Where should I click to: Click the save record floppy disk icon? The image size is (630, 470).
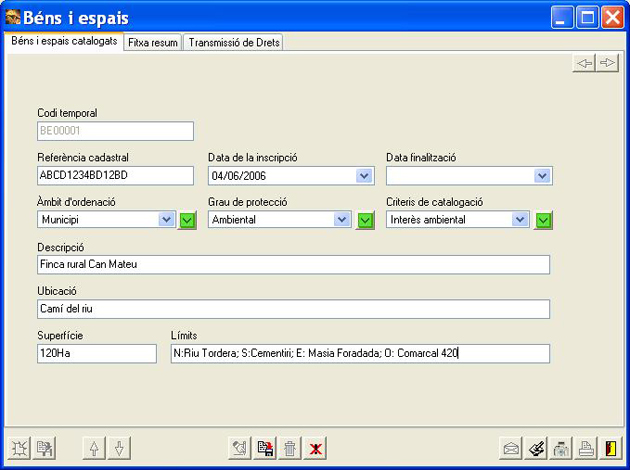(x=265, y=448)
